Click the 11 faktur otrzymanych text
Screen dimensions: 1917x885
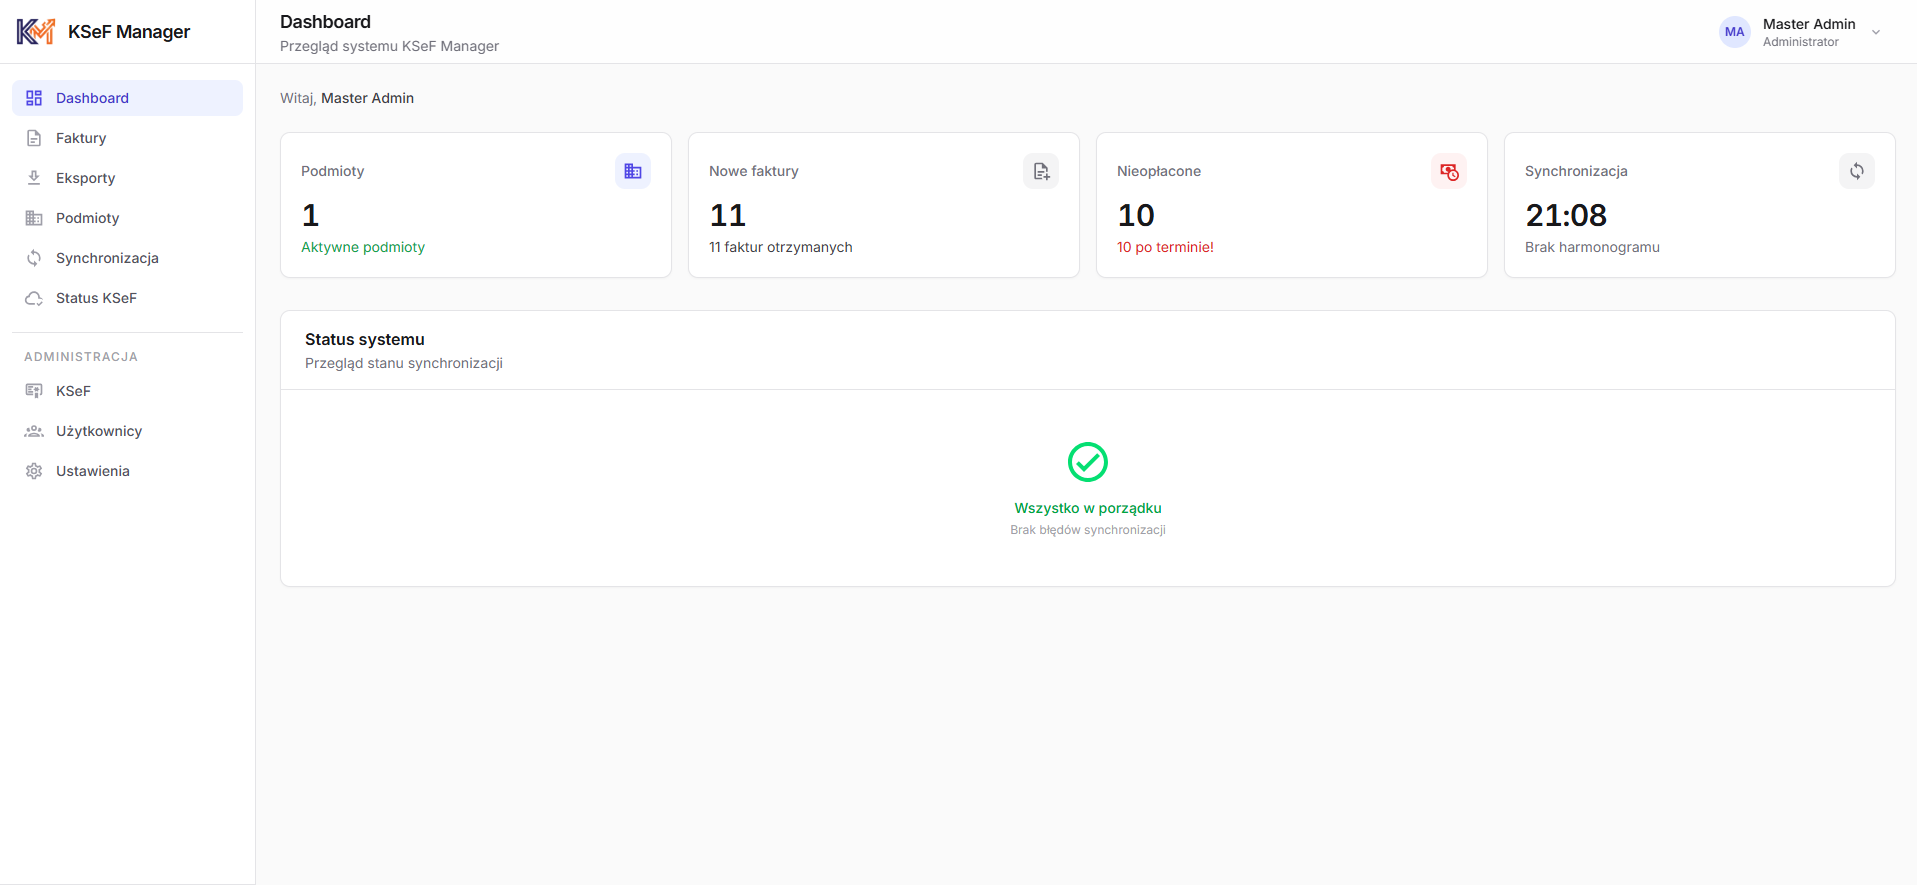coord(781,247)
